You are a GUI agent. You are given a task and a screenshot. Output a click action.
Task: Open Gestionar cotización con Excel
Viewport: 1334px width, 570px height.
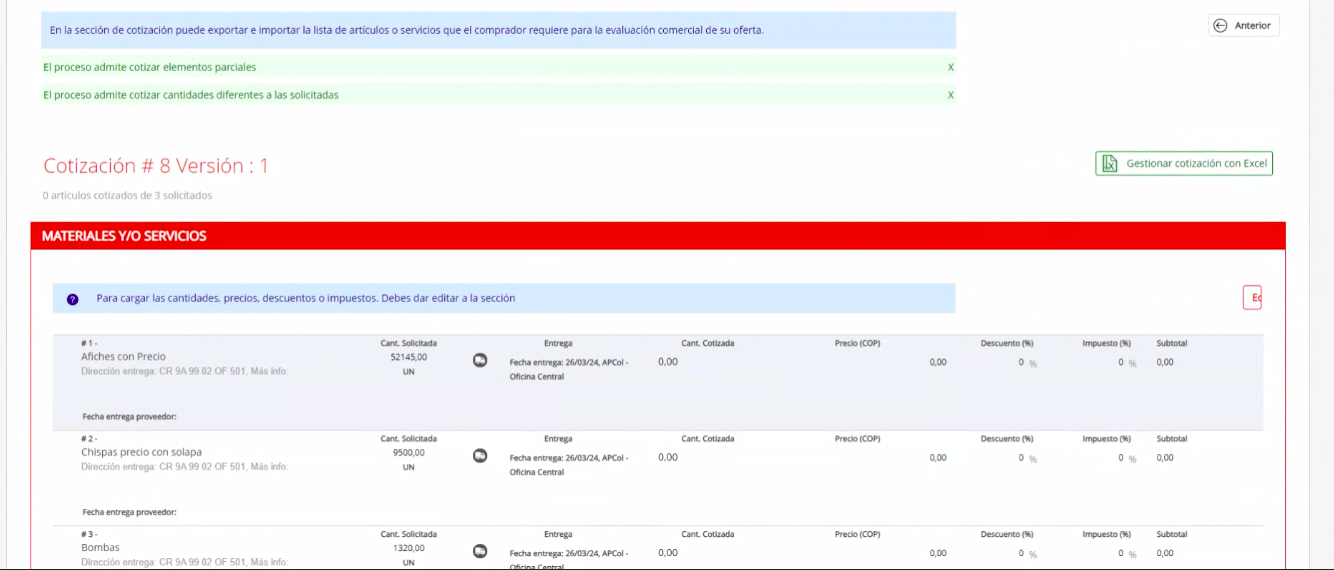tap(1184, 164)
